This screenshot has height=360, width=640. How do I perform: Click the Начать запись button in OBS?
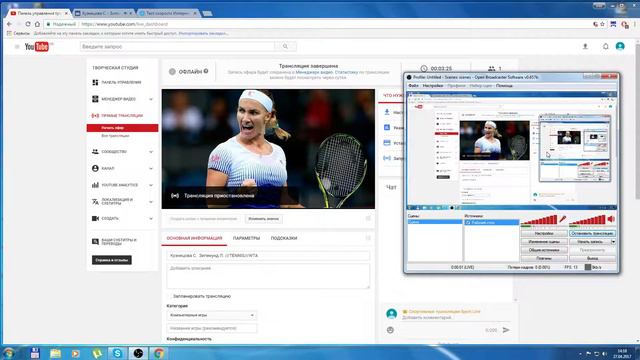tap(590, 242)
